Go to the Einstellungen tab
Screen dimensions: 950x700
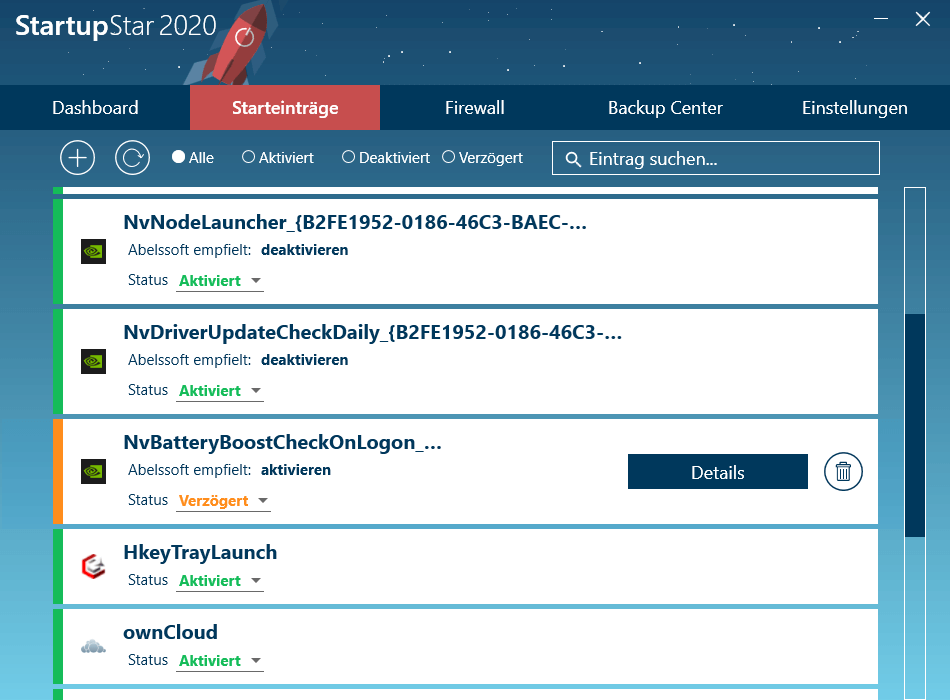854,107
